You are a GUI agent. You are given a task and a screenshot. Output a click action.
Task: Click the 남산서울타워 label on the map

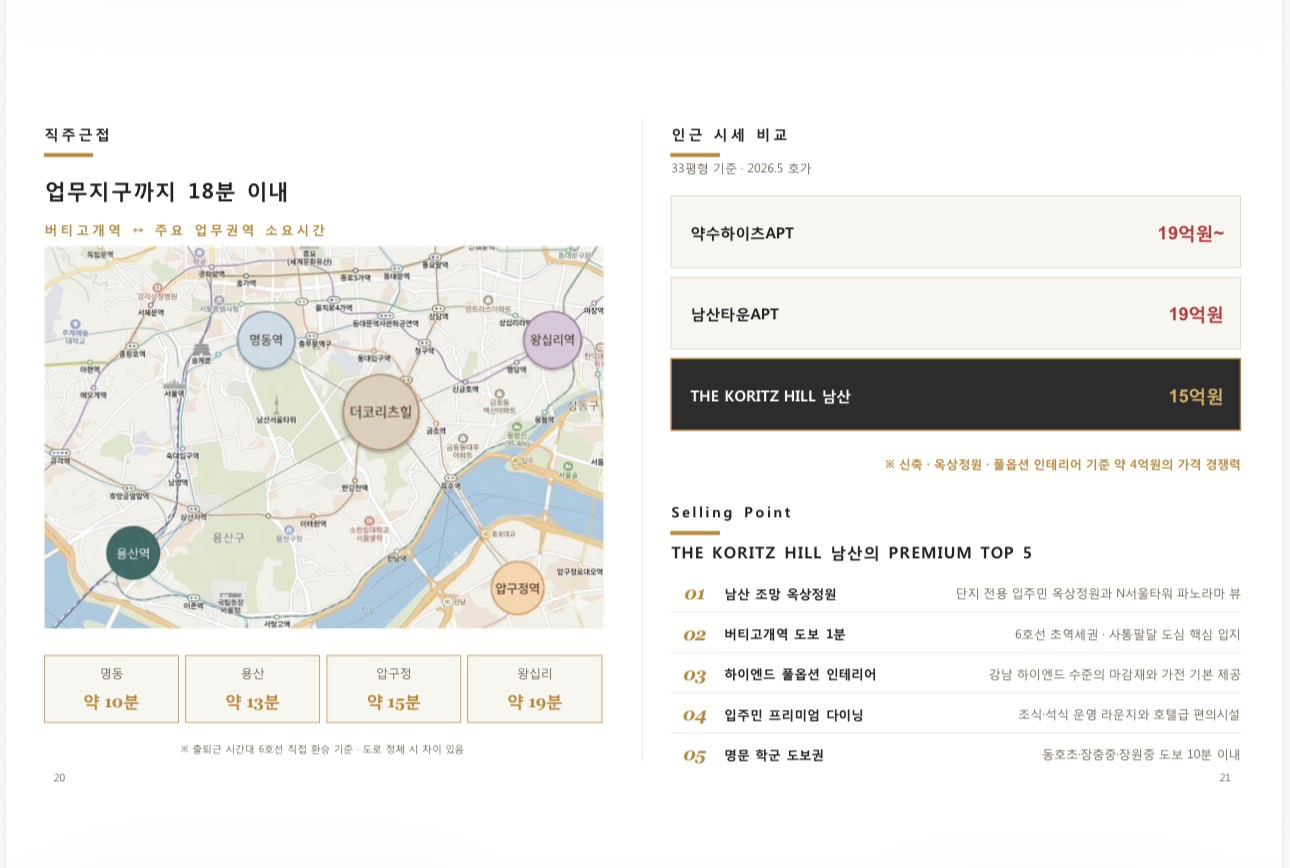[x=276, y=420]
